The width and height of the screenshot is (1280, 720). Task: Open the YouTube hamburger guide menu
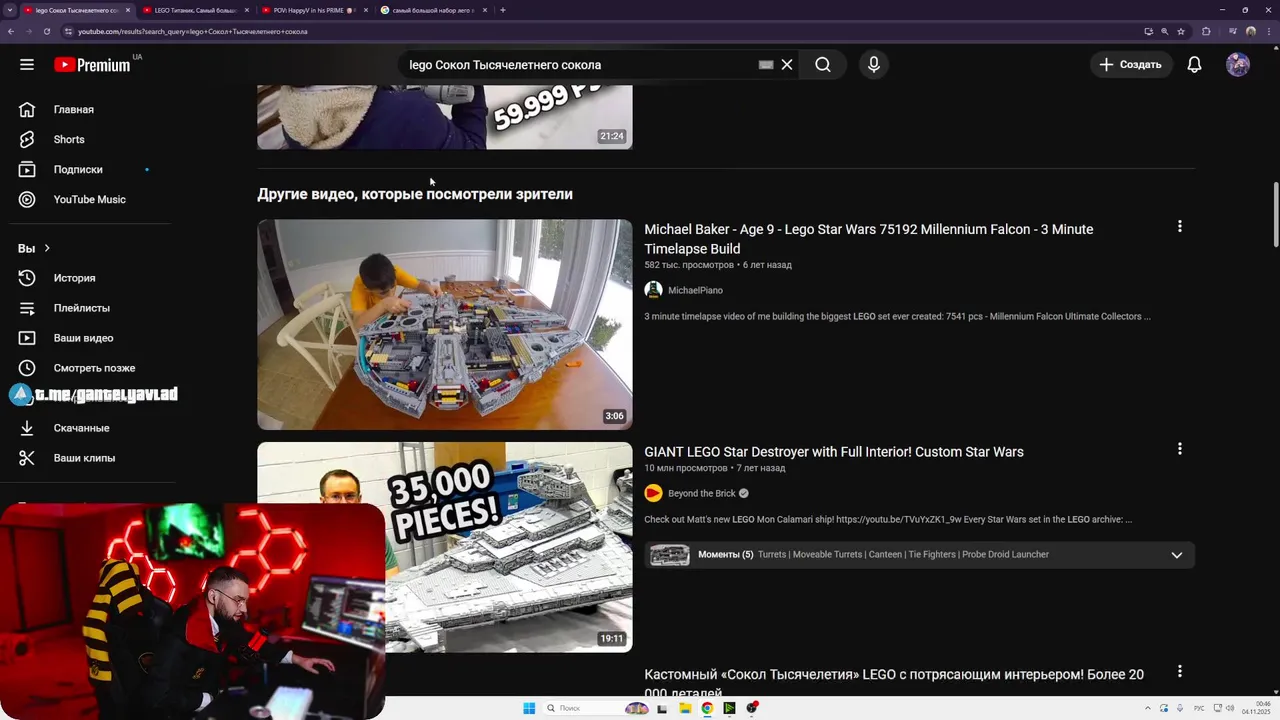click(x=27, y=64)
